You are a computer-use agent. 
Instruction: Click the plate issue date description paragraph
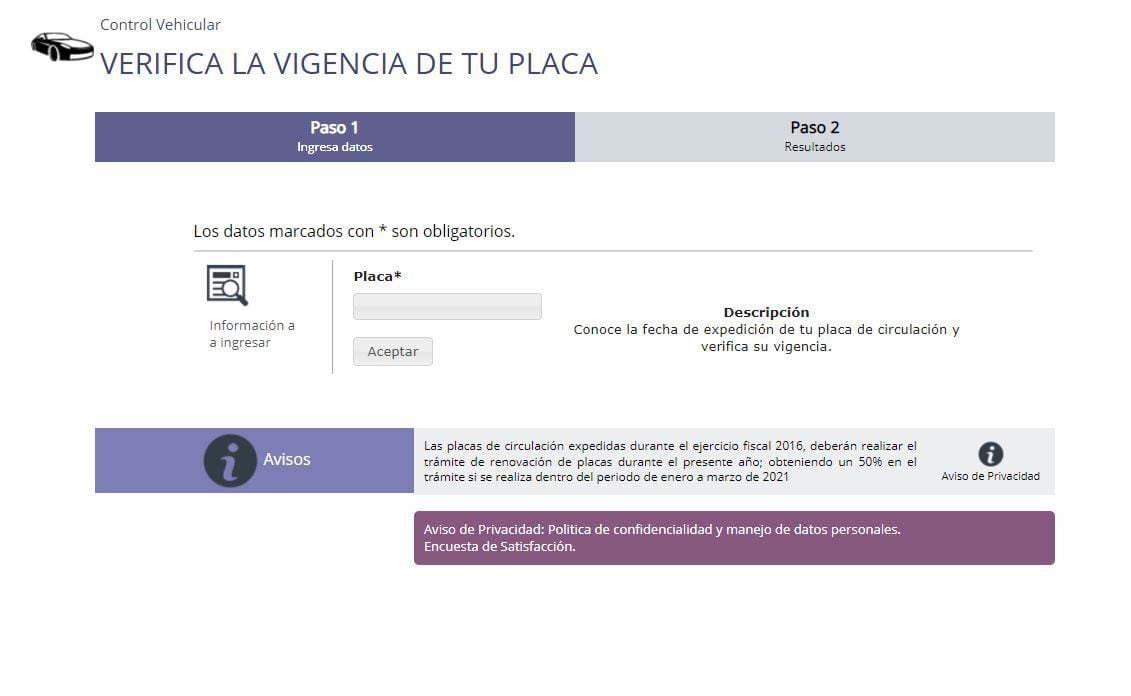[766, 338]
